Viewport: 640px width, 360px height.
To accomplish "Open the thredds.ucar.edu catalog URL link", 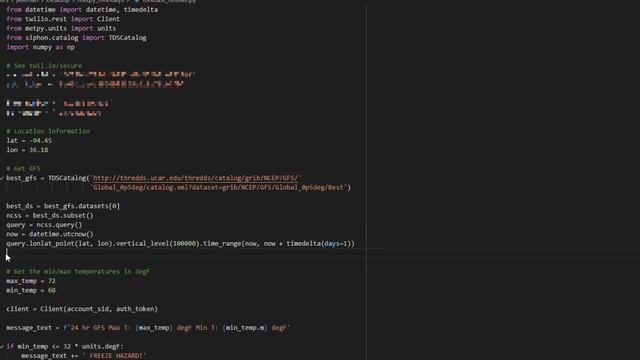I will click(196, 178).
